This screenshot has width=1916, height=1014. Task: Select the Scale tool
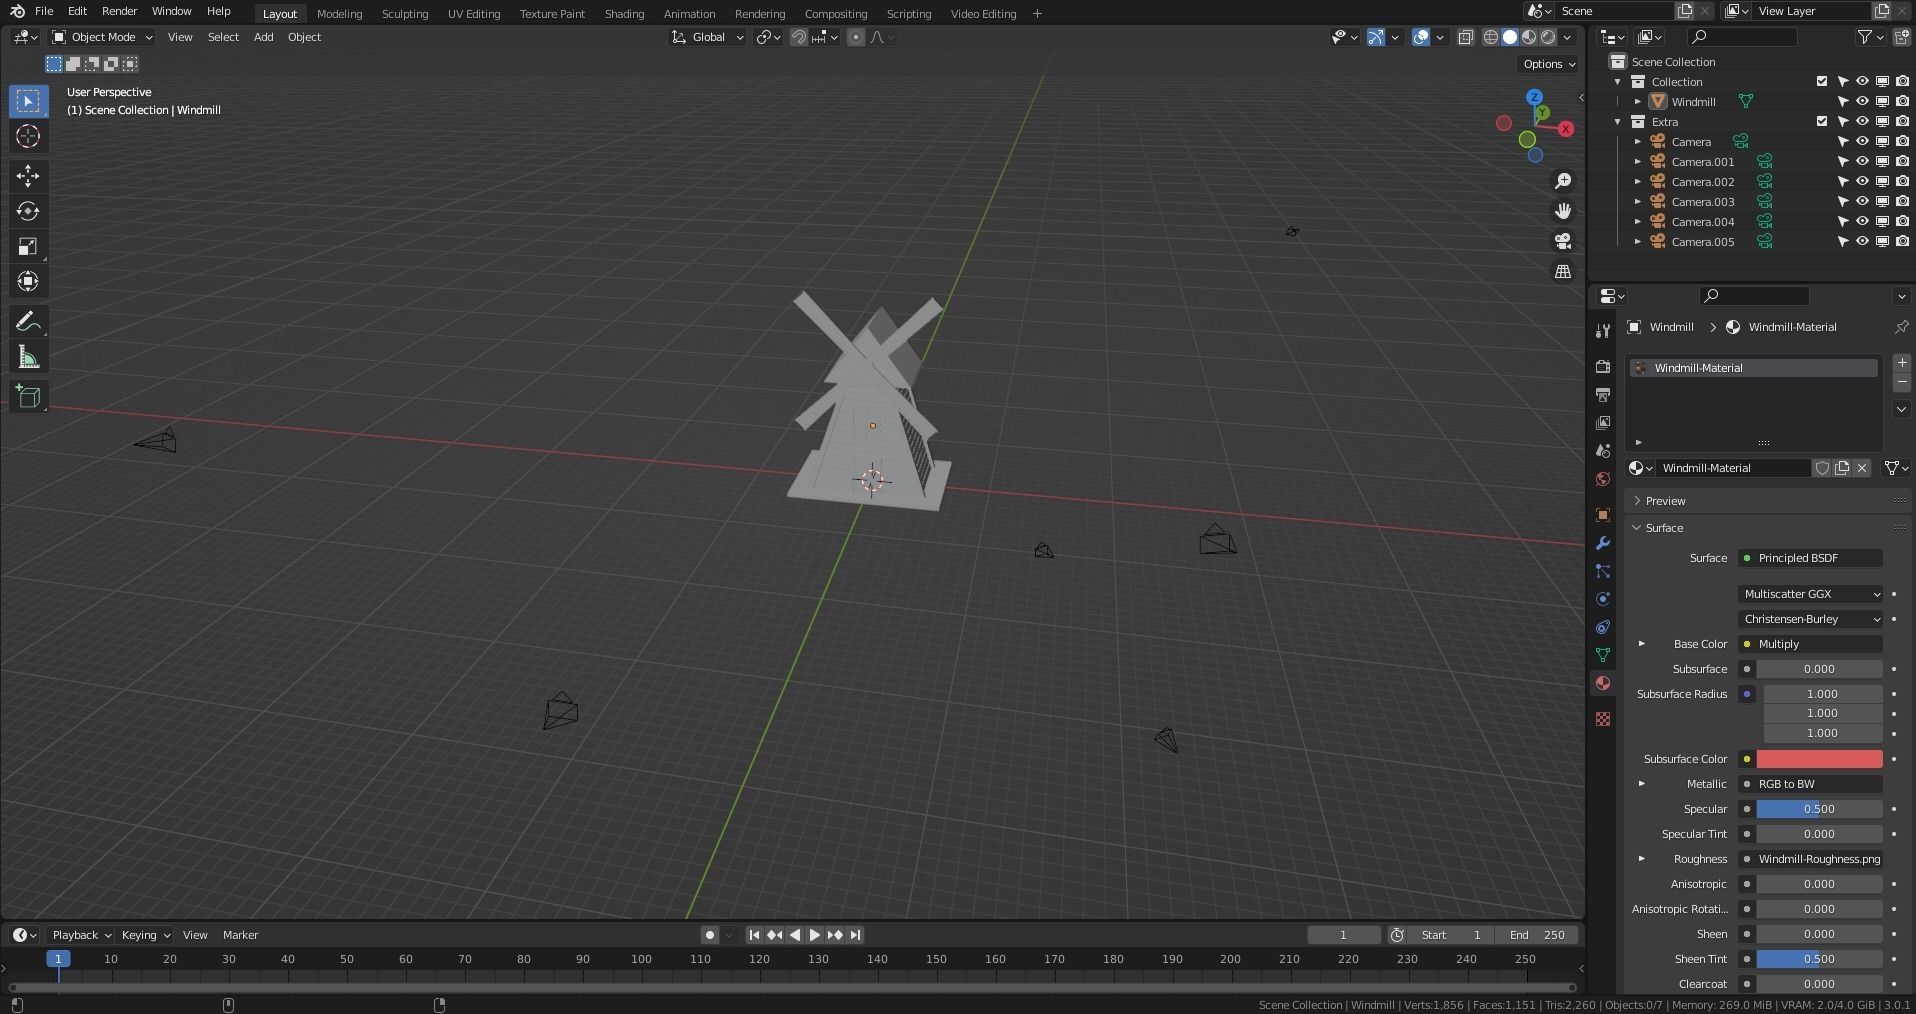click(x=28, y=246)
